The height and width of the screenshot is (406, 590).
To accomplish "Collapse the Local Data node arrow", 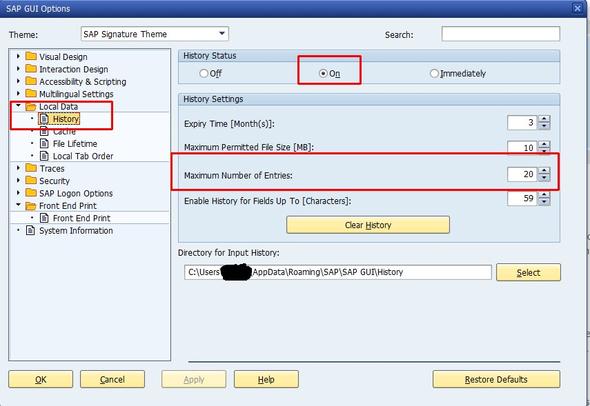I will pyautogui.click(x=18, y=106).
